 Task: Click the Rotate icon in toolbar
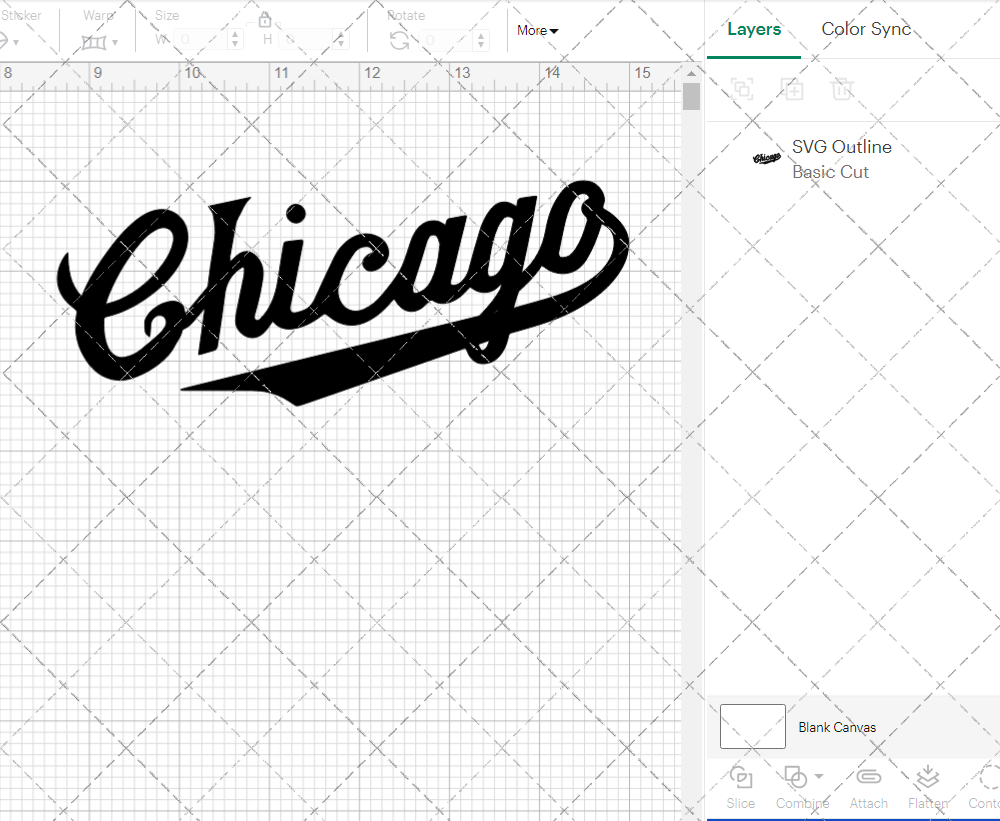pyautogui.click(x=399, y=40)
